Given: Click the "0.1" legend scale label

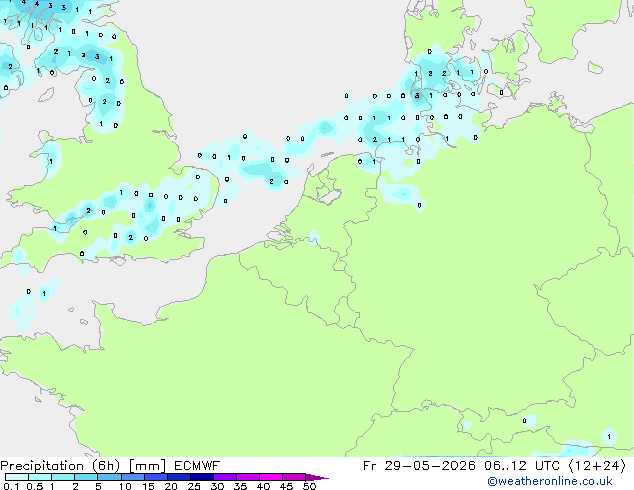Looking at the screenshot, I should pos(11,486).
